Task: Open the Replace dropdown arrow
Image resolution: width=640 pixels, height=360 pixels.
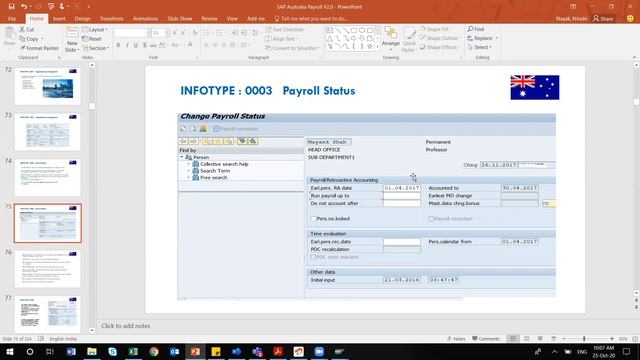Action: [x=497, y=38]
